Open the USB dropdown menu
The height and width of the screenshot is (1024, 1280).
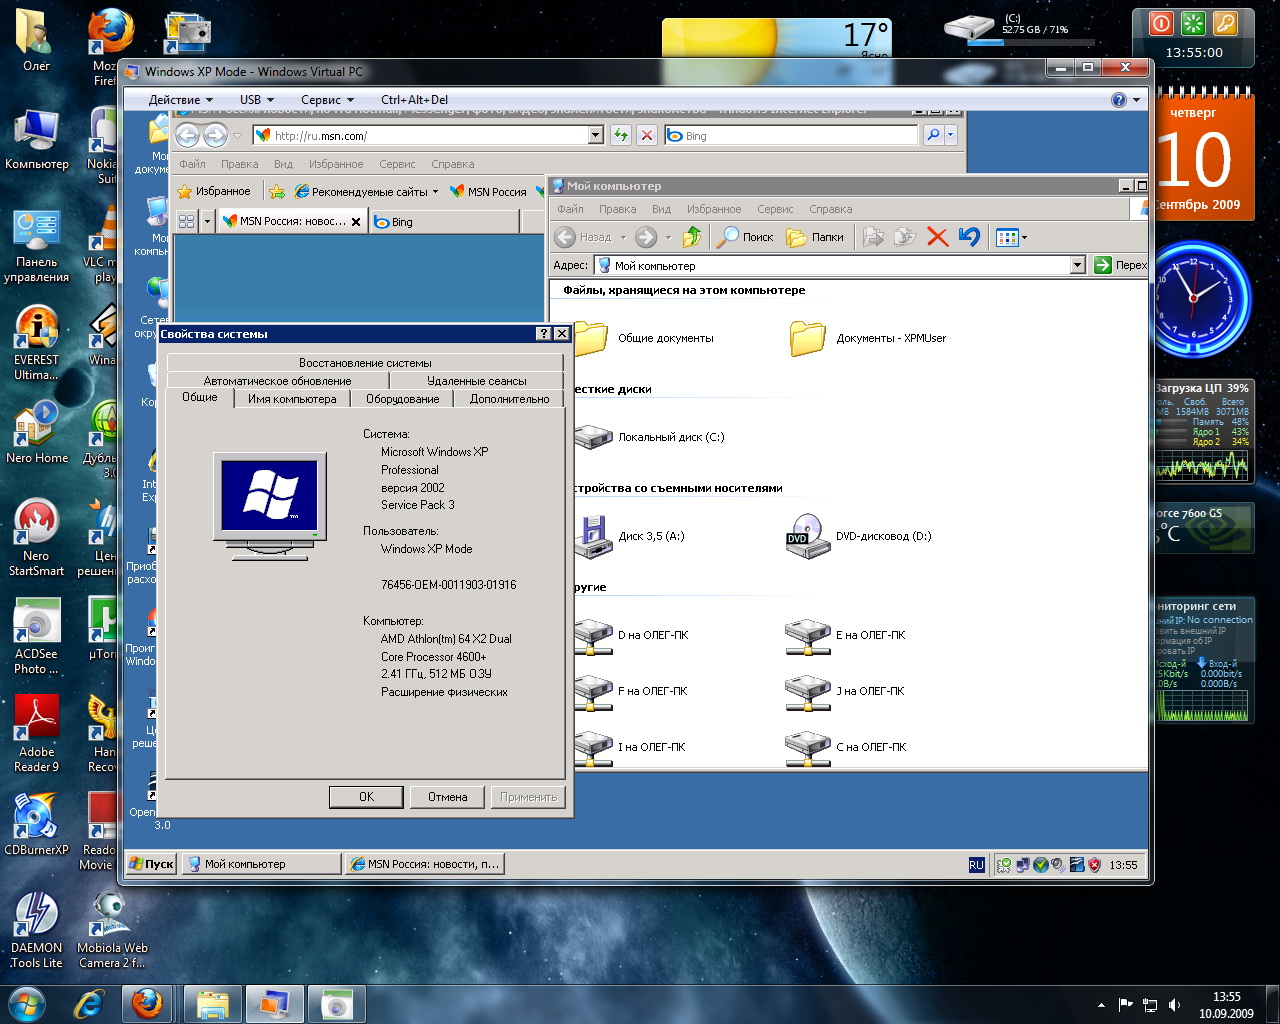point(257,100)
